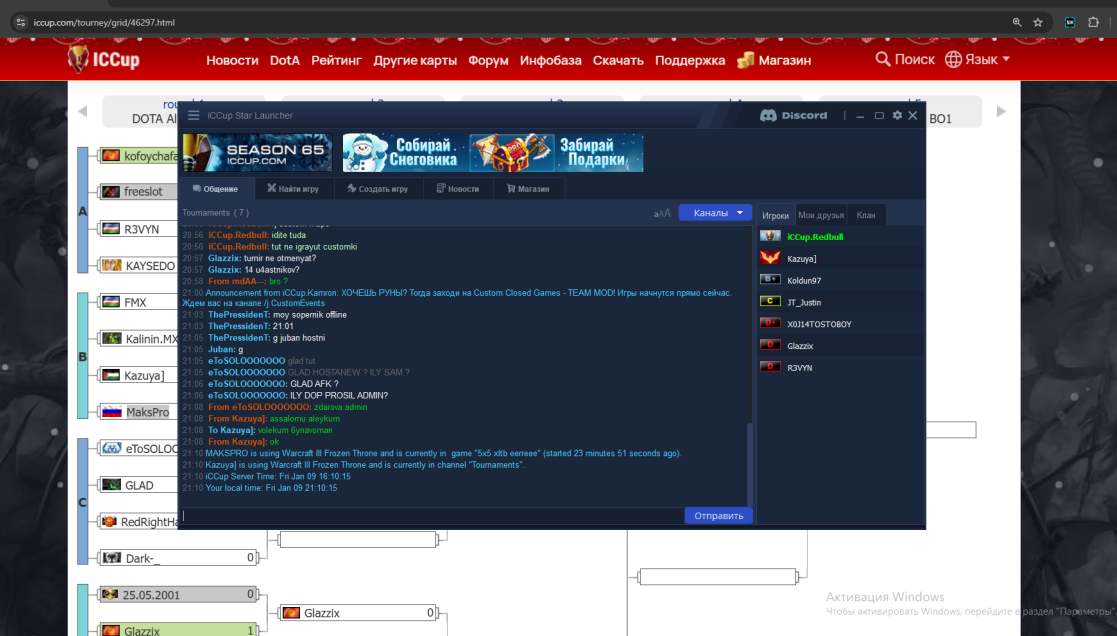Click the right bracket rounds arrow
1117x636 pixels.
(1001, 111)
